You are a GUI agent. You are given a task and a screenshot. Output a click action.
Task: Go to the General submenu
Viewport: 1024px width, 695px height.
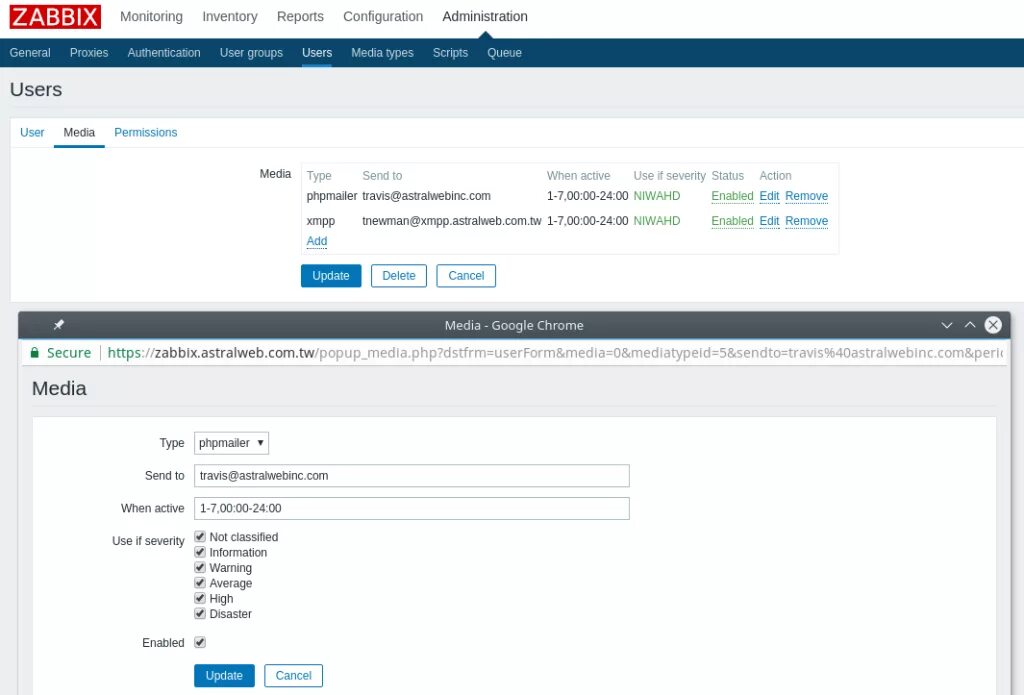coord(30,53)
